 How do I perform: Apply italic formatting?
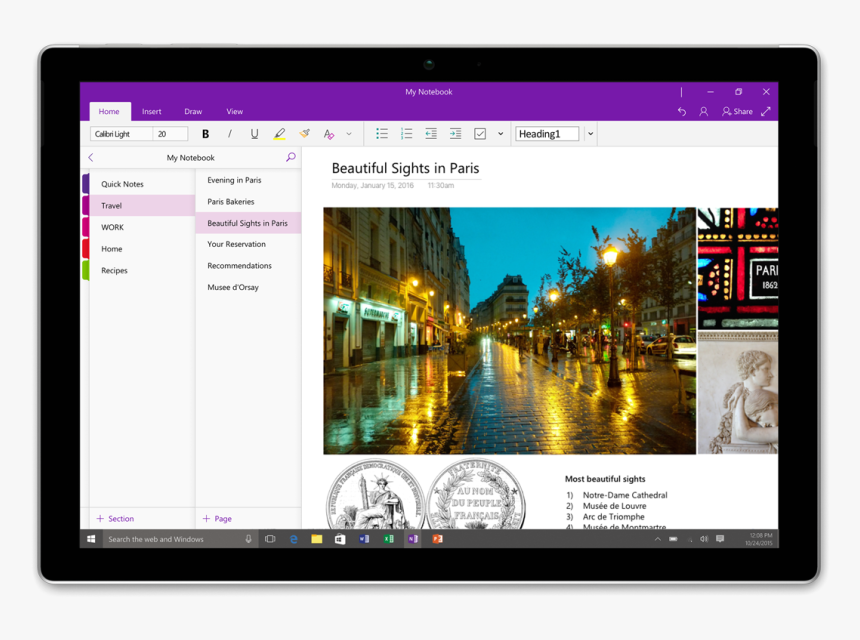tap(229, 133)
